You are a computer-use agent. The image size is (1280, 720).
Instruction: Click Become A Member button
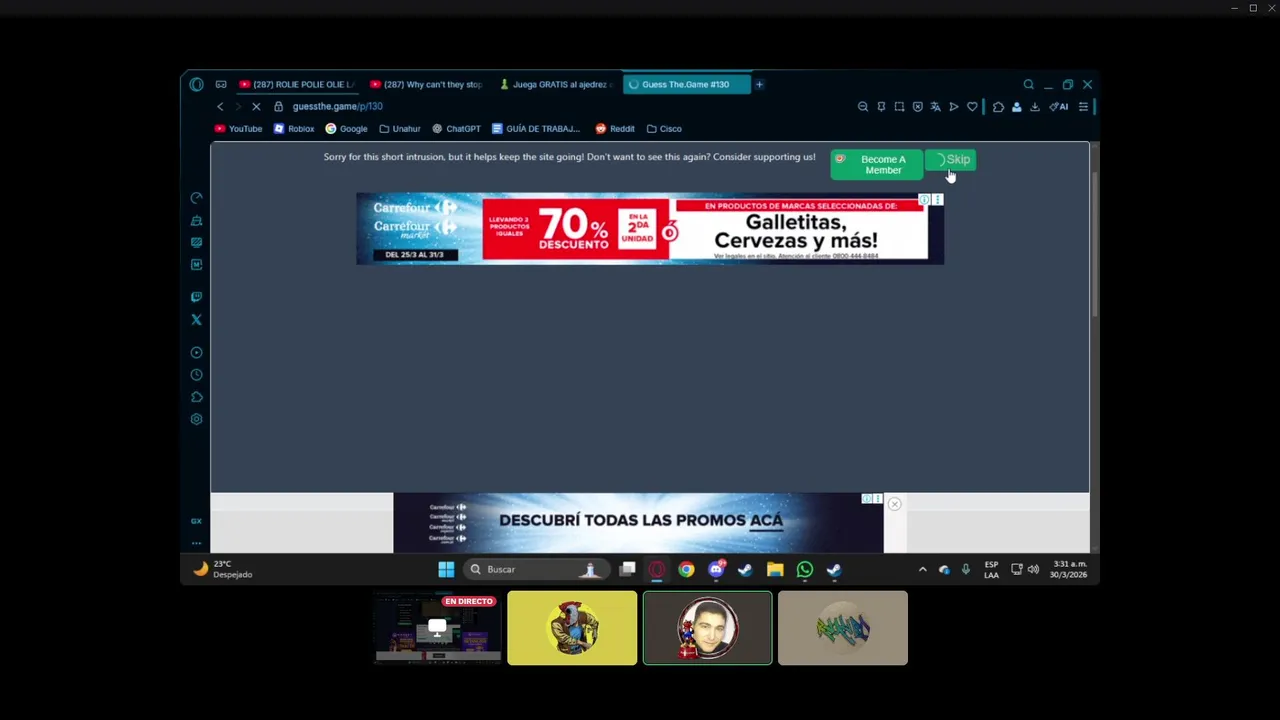[876, 165]
